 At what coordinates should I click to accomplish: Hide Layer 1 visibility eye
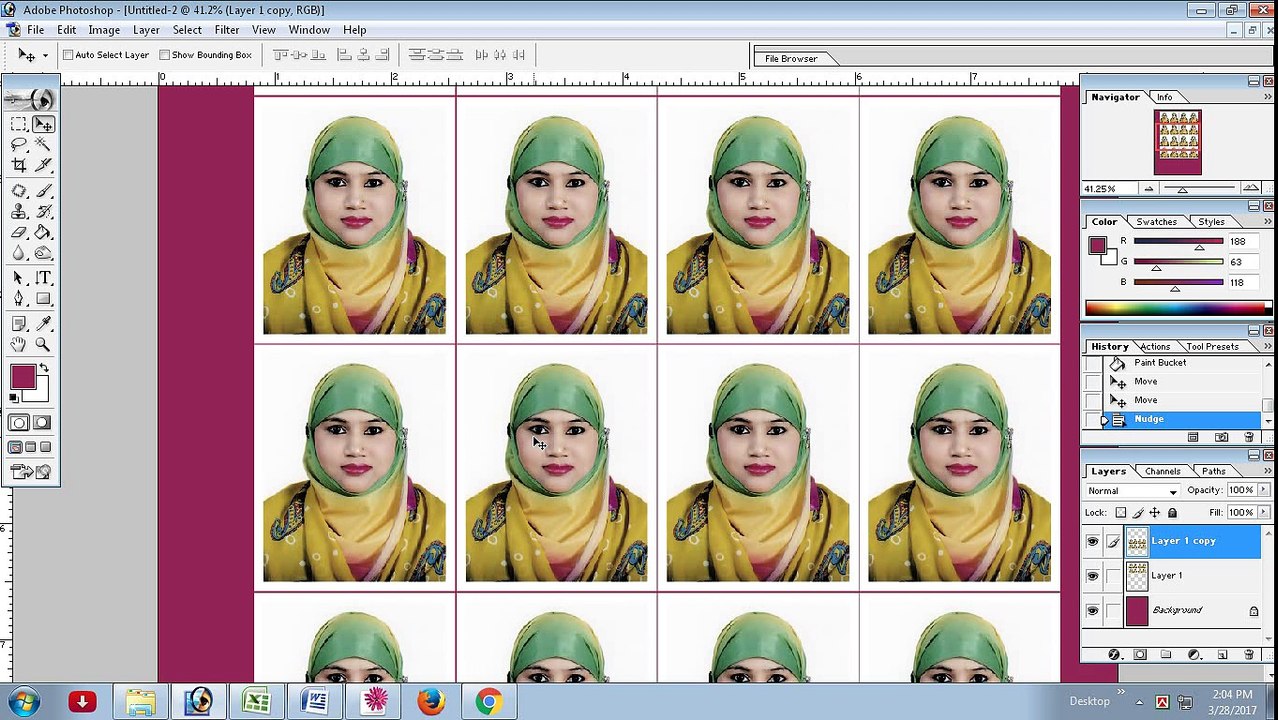[x=1092, y=576]
